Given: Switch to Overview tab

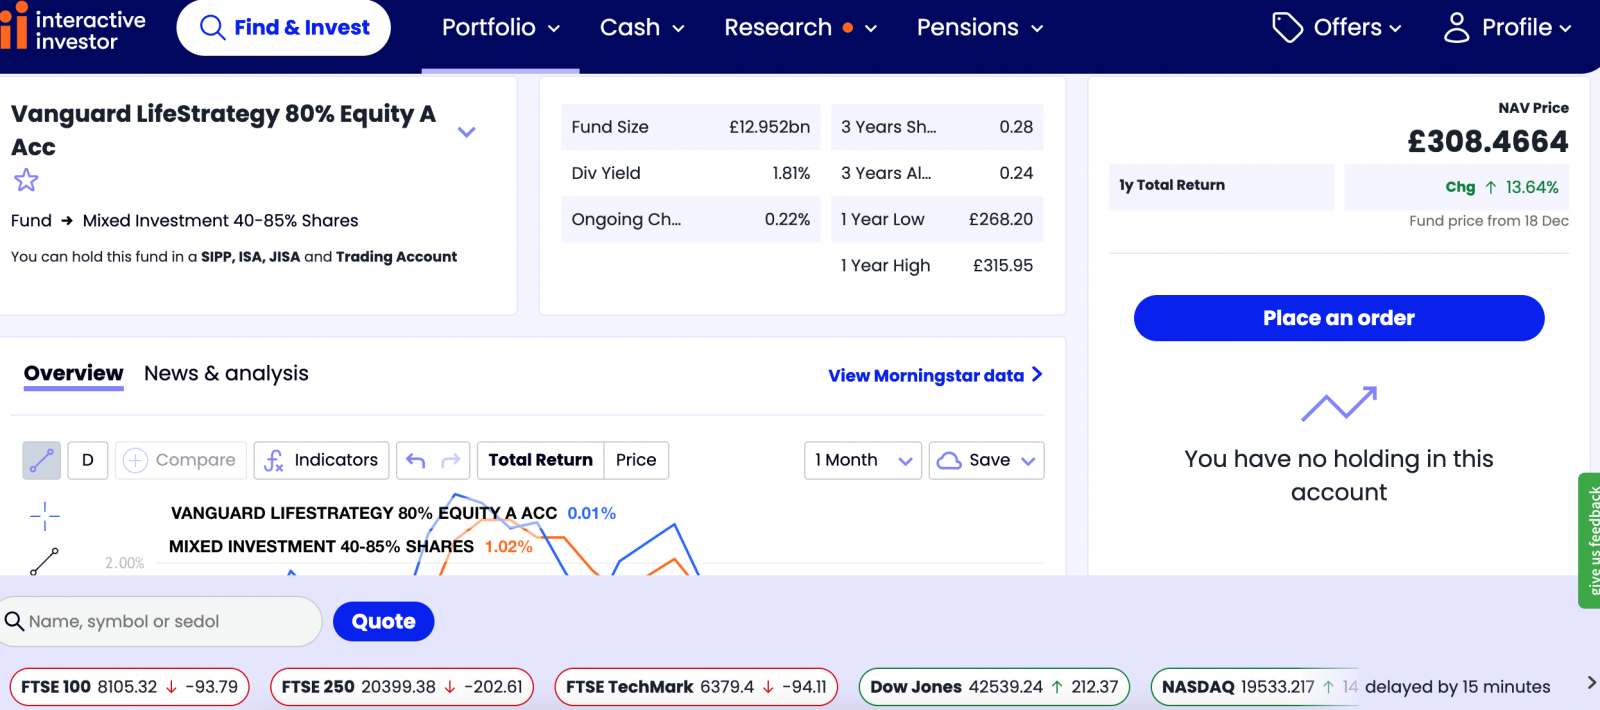Looking at the screenshot, I should [74, 374].
